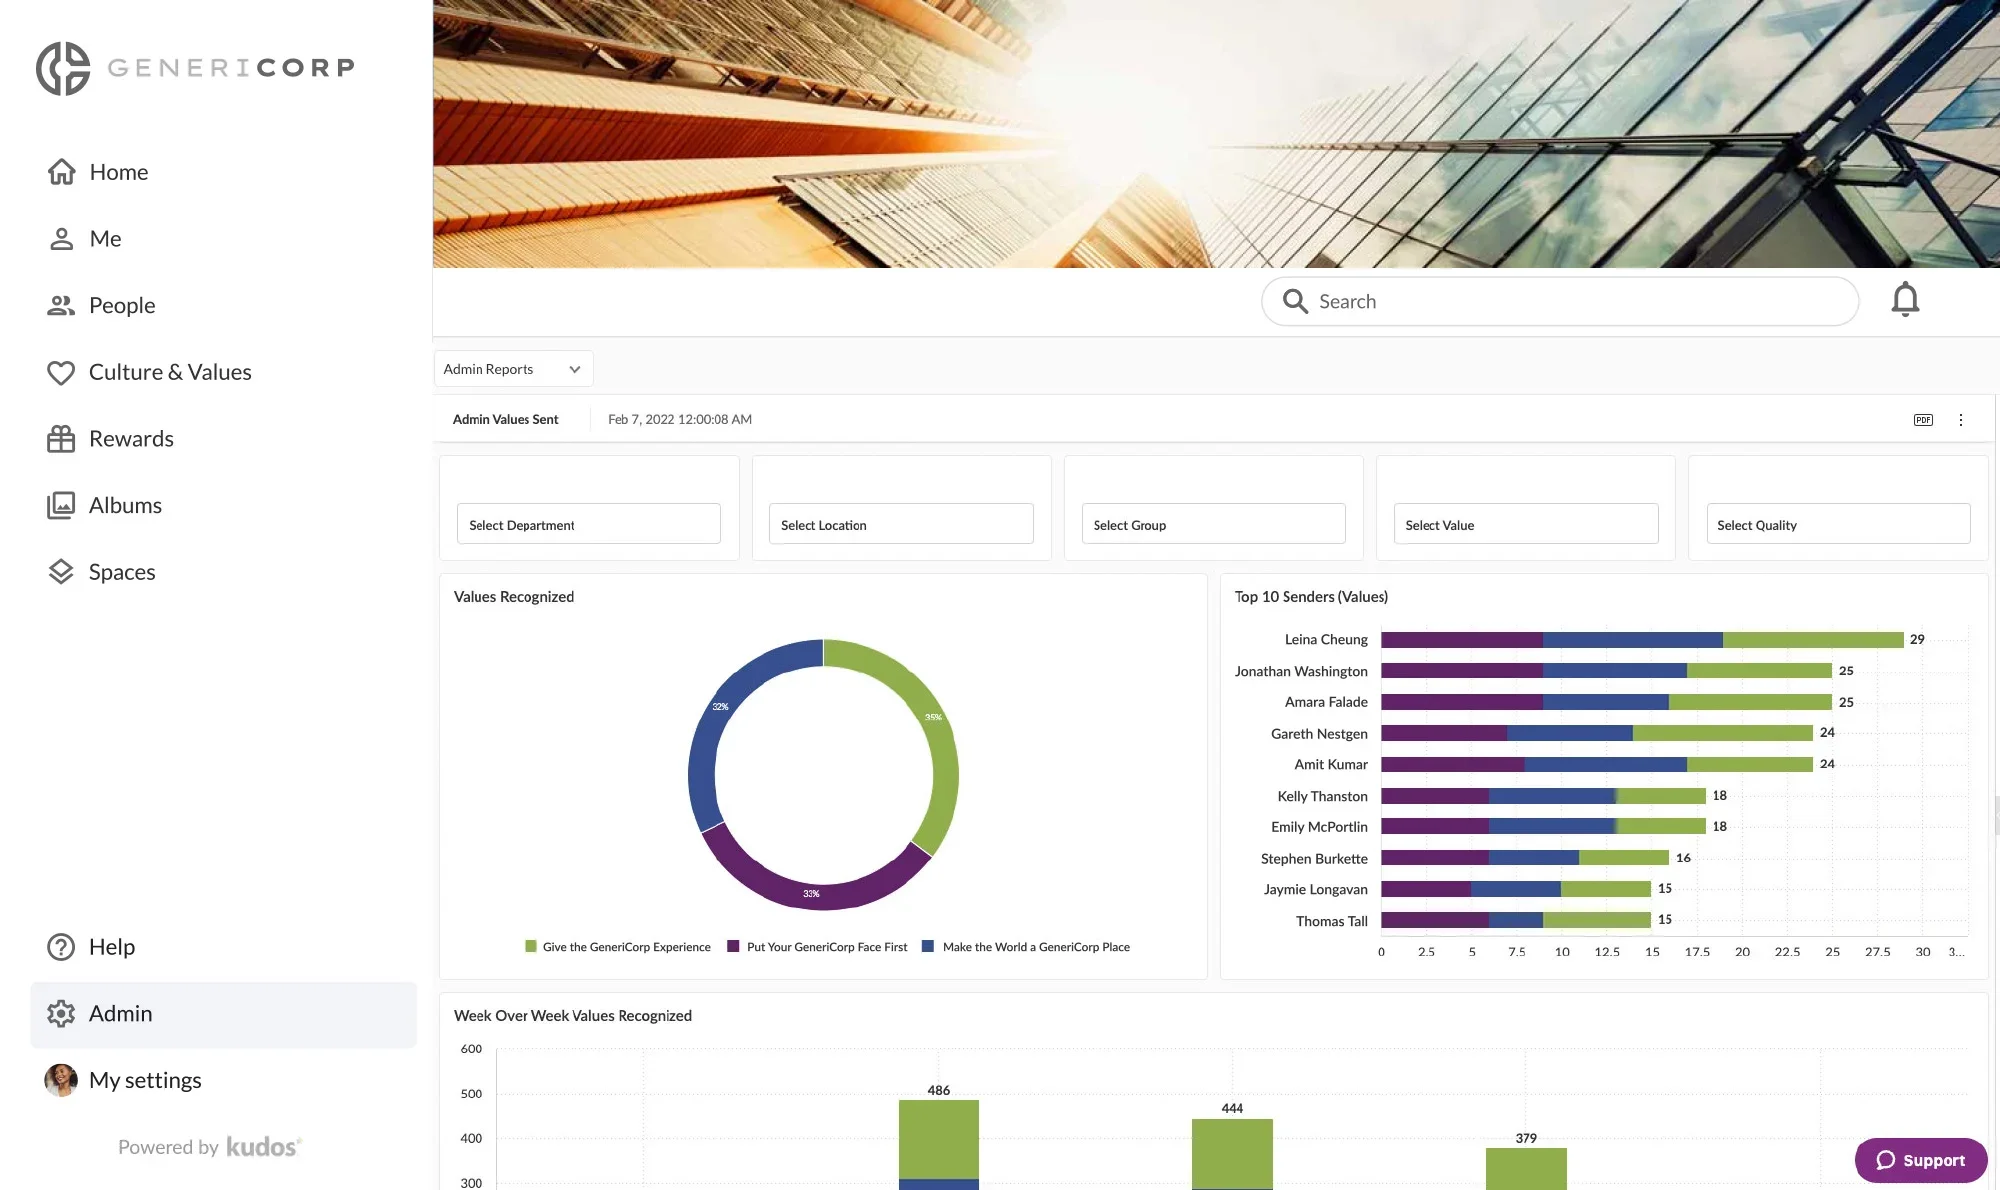Open My settings in the sidebar
Viewport: 2000px width, 1190px height.
pyautogui.click(x=144, y=1080)
